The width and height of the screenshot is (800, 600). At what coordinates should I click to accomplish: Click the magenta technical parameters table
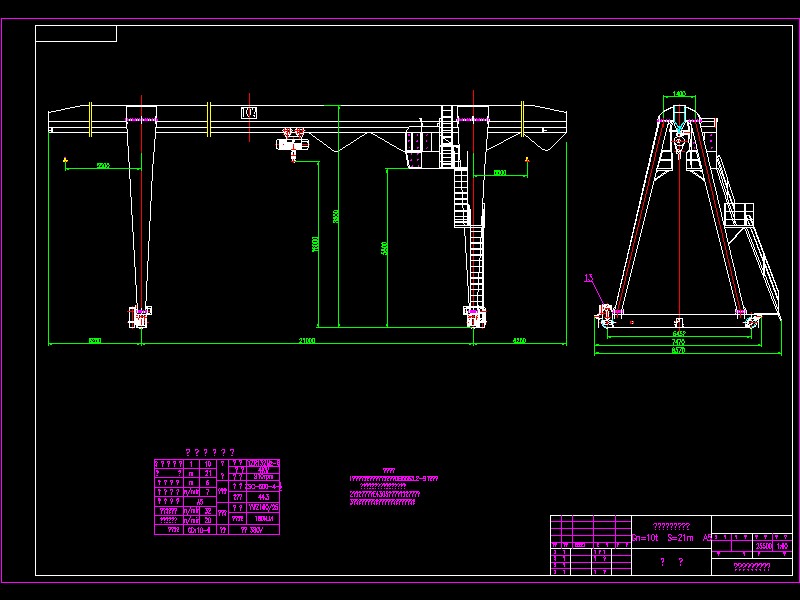[x=216, y=497]
